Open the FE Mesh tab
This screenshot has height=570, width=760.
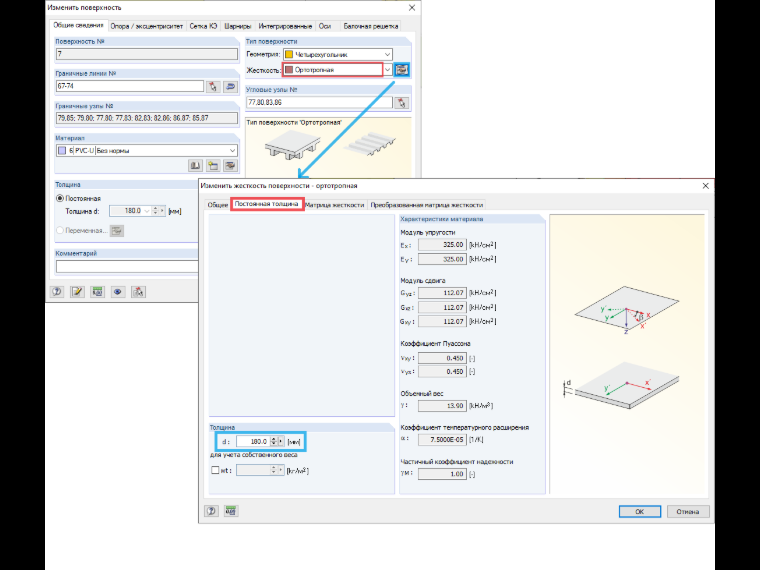(203, 26)
